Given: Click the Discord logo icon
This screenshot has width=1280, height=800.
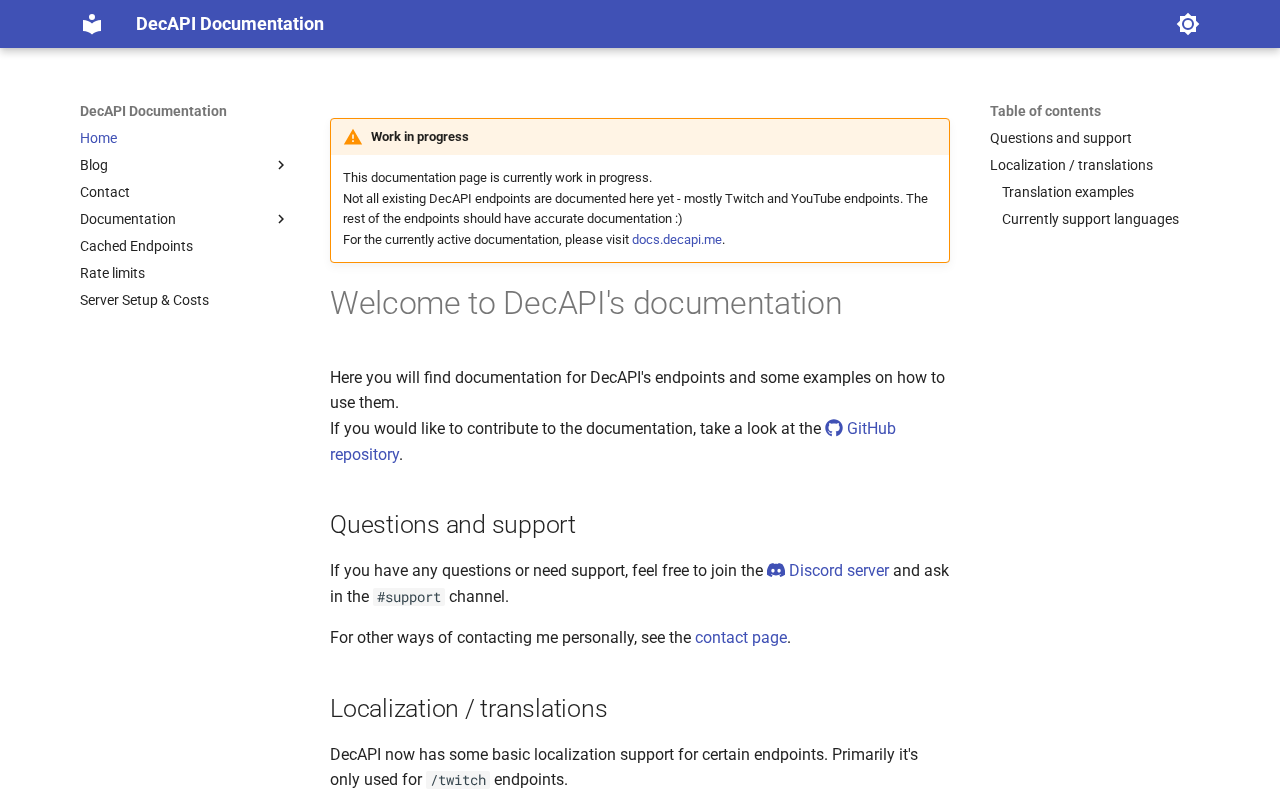Looking at the screenshot, I should click(776, 570).
